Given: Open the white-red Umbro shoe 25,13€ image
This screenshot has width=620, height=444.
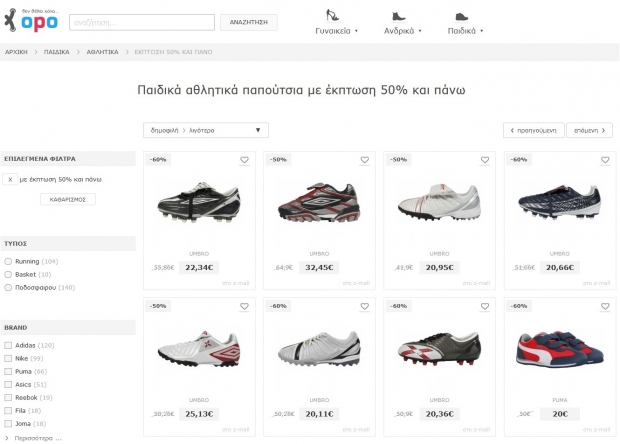Looking at the screenshot, I should pyautogui.click(x=199, y=349).
